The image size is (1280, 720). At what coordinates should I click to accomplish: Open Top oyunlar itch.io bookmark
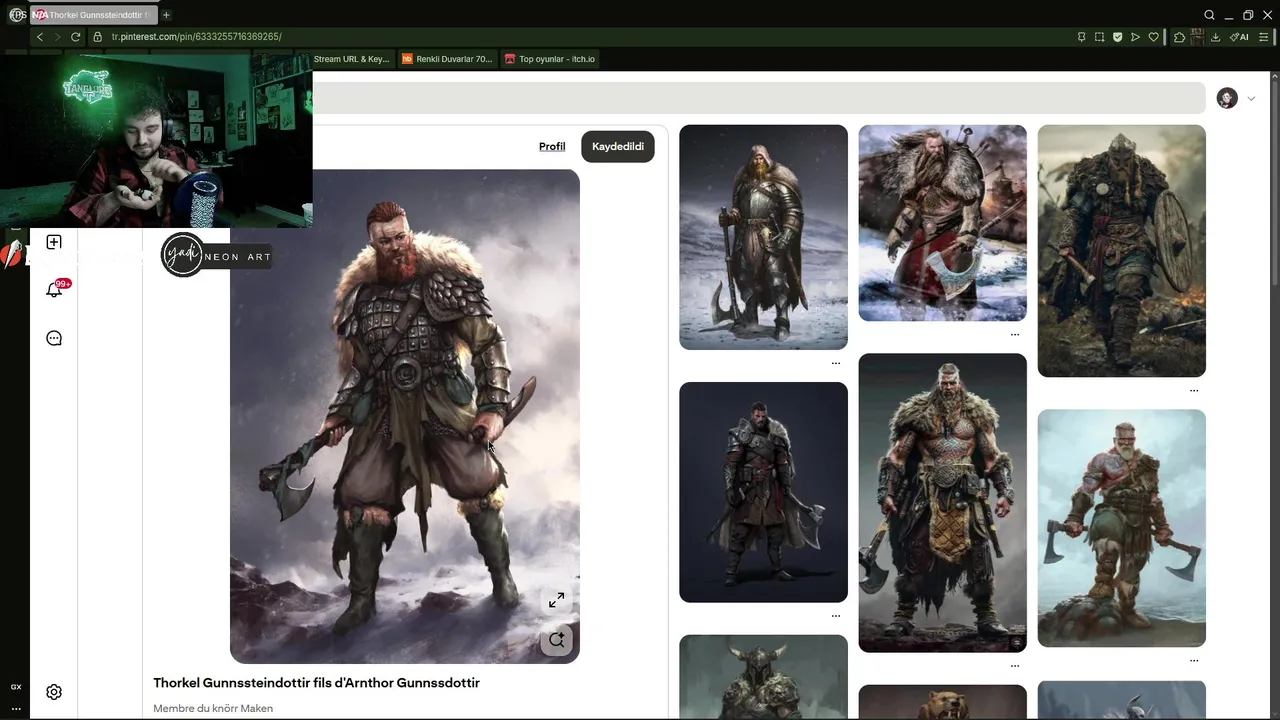550,59
